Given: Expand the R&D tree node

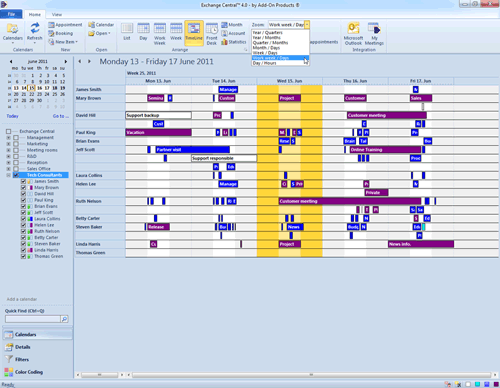Looking at the screenshot, I should (9, 156).
